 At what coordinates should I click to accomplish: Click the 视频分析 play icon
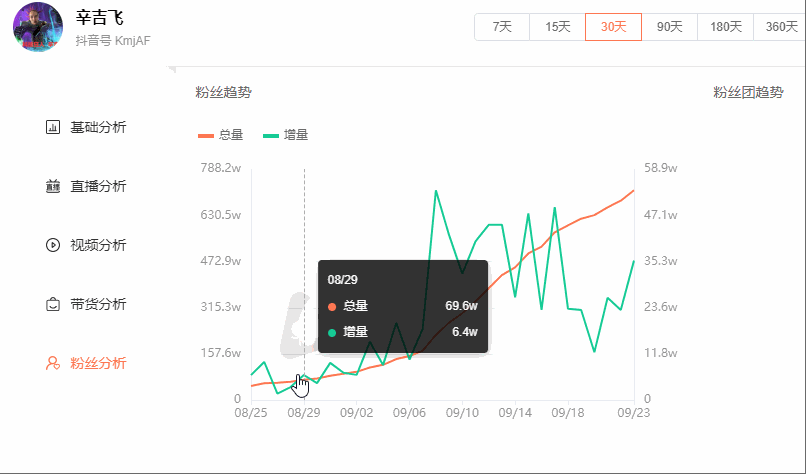[x=53, y=245]
